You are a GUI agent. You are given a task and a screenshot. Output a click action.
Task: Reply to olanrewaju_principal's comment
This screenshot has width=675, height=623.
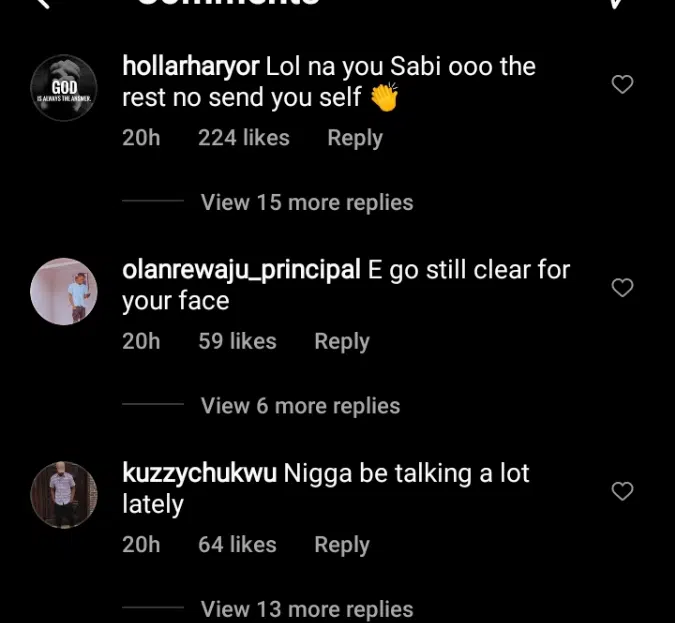click(342, 342)
